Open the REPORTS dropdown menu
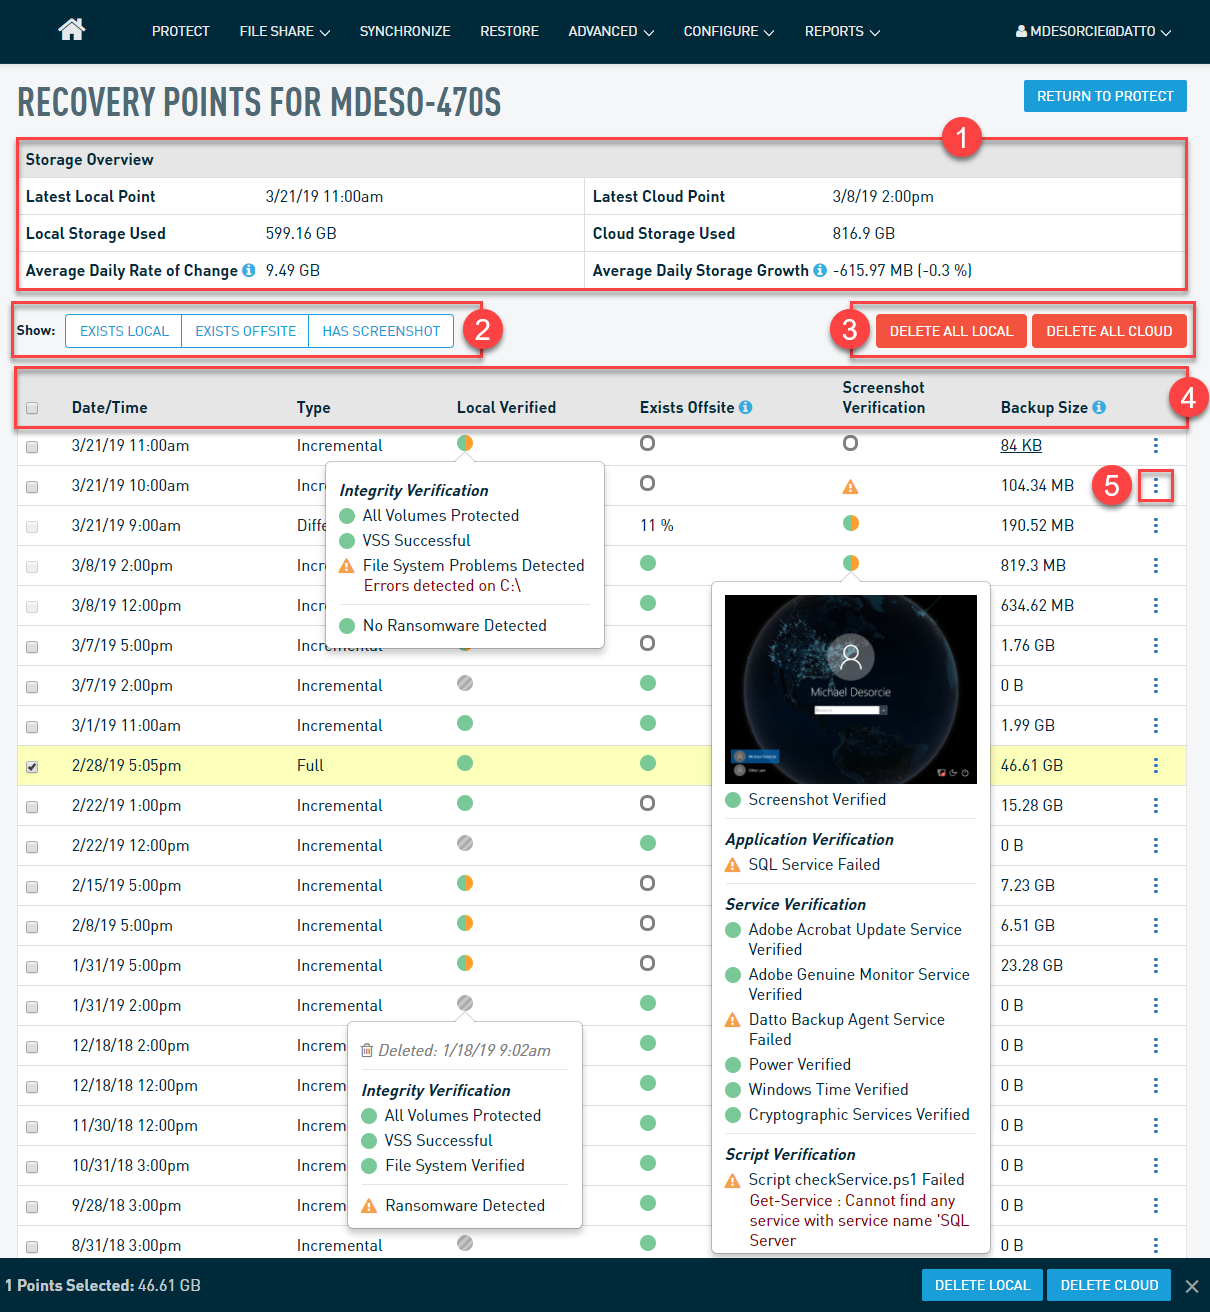This screenshot has width=1210, height=1312. click(841, 31)
